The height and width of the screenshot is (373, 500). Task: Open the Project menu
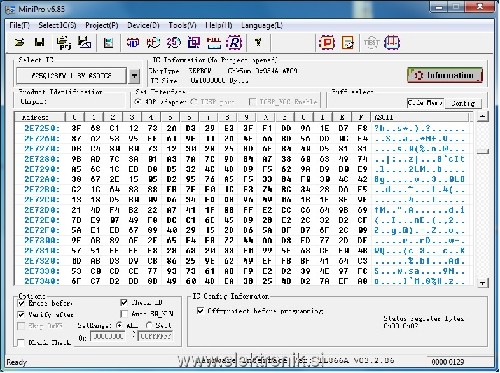(102, 25)
